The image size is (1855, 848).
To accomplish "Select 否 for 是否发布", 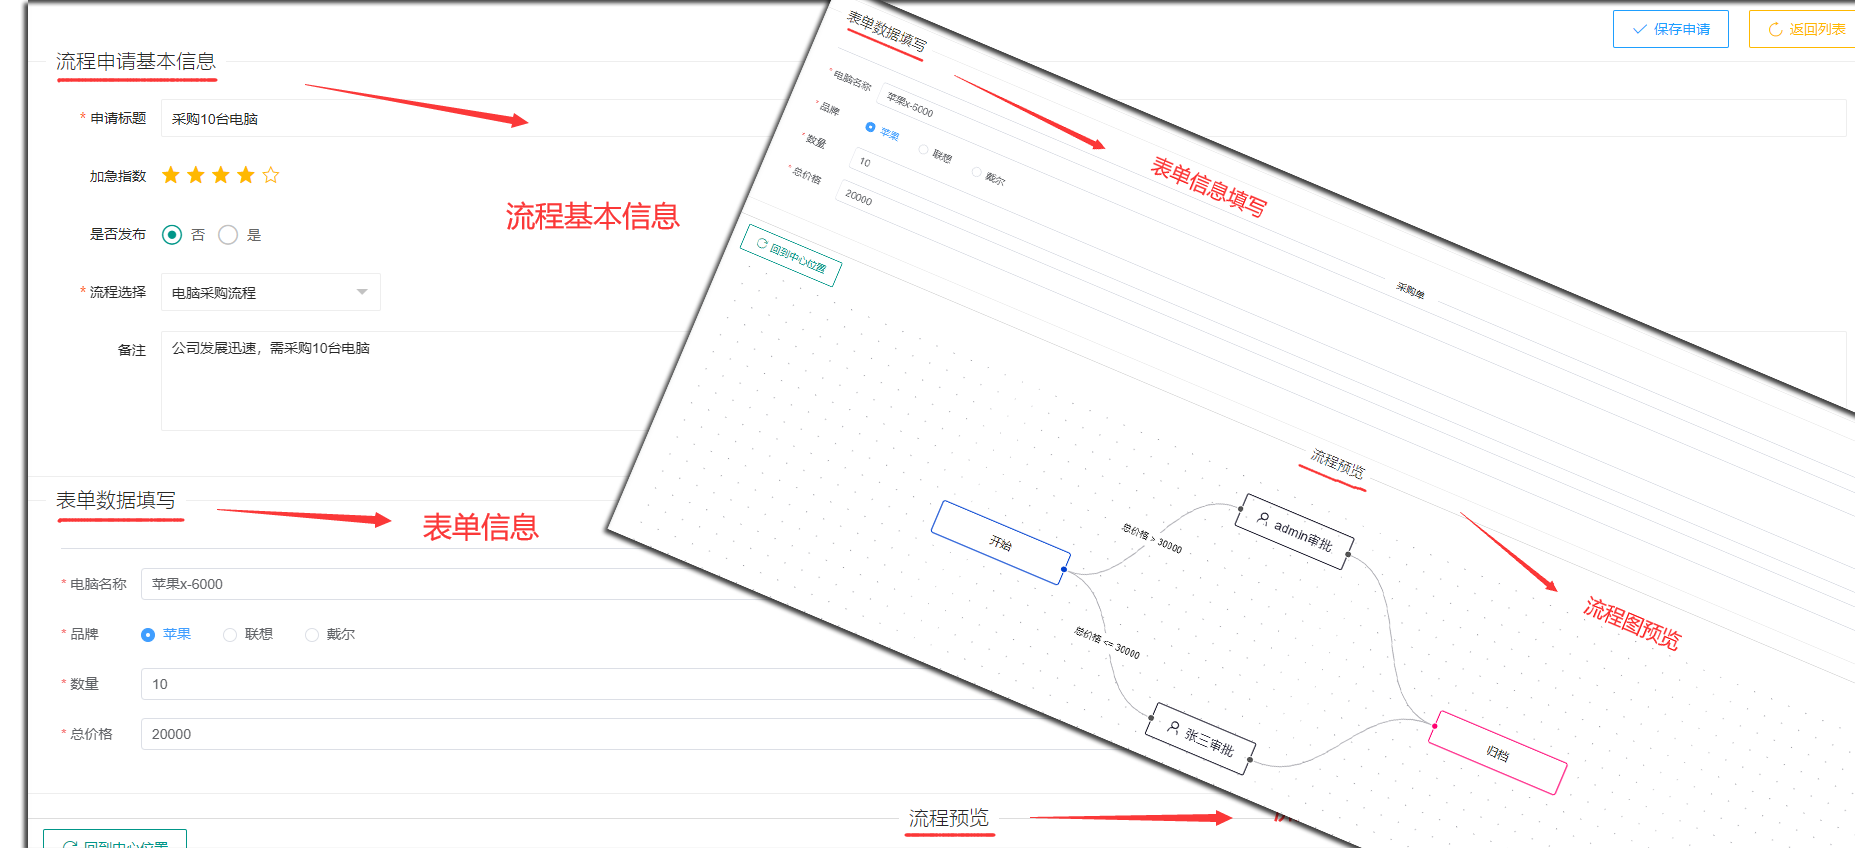I will (x=172, y=234).
